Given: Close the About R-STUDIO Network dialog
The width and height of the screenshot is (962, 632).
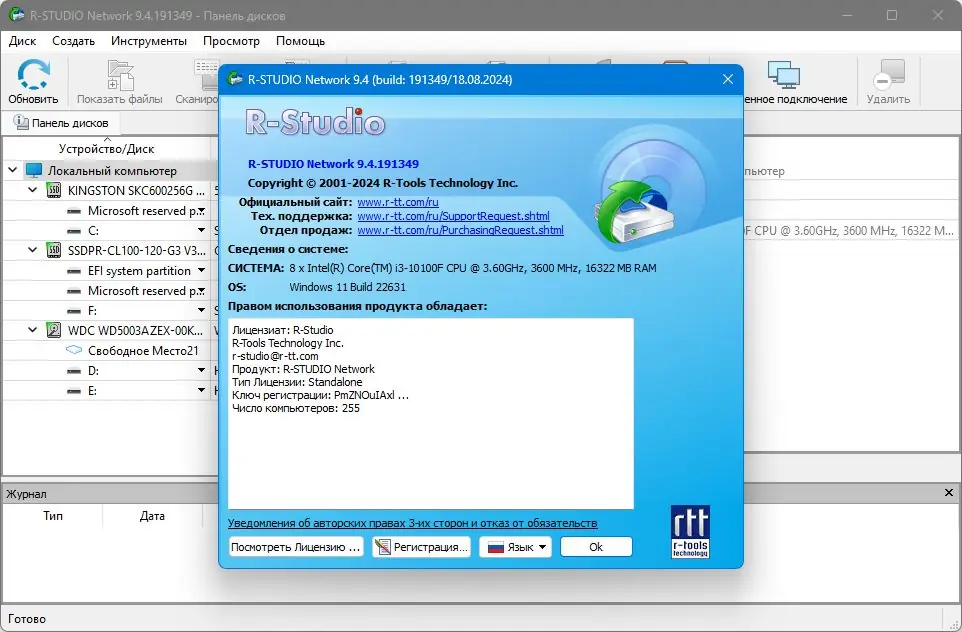Looking at the screenshot, I should 728,79.
